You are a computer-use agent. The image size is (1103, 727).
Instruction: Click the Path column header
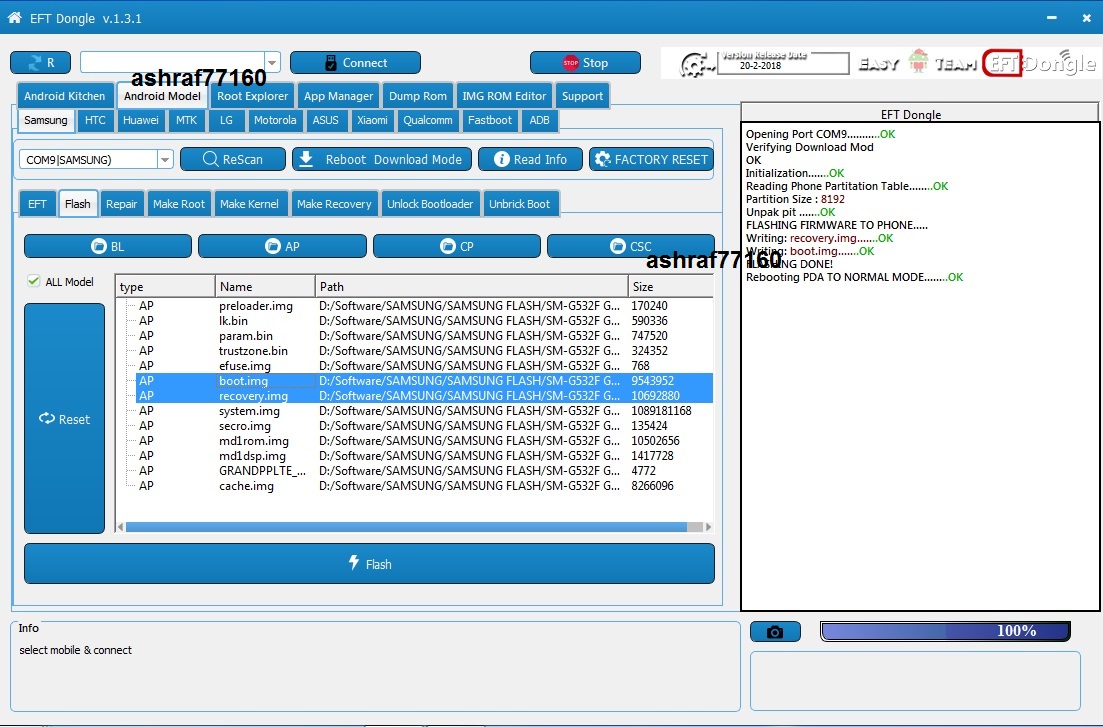(x=471, y=286)
